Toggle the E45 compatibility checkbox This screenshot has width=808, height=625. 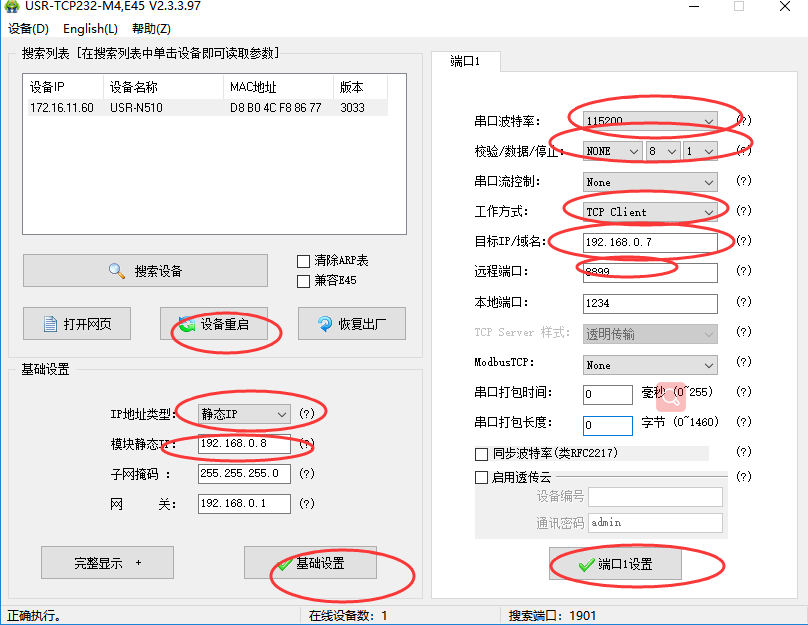(x=304, y=281)
